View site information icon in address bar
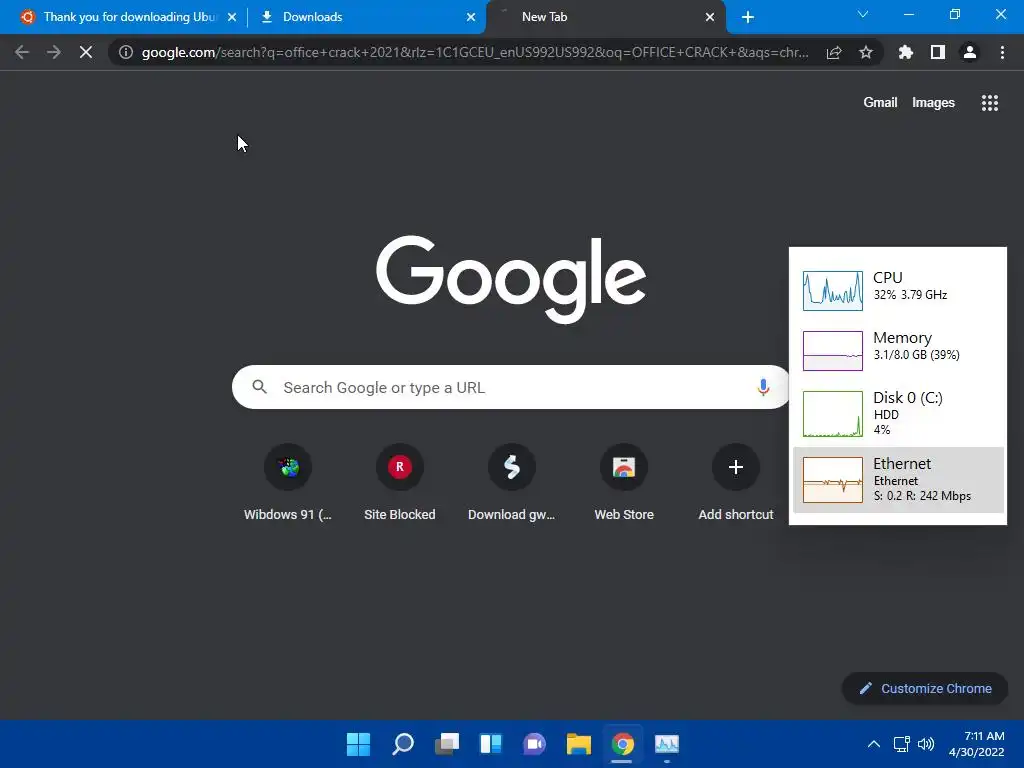 tap(126, 52)
